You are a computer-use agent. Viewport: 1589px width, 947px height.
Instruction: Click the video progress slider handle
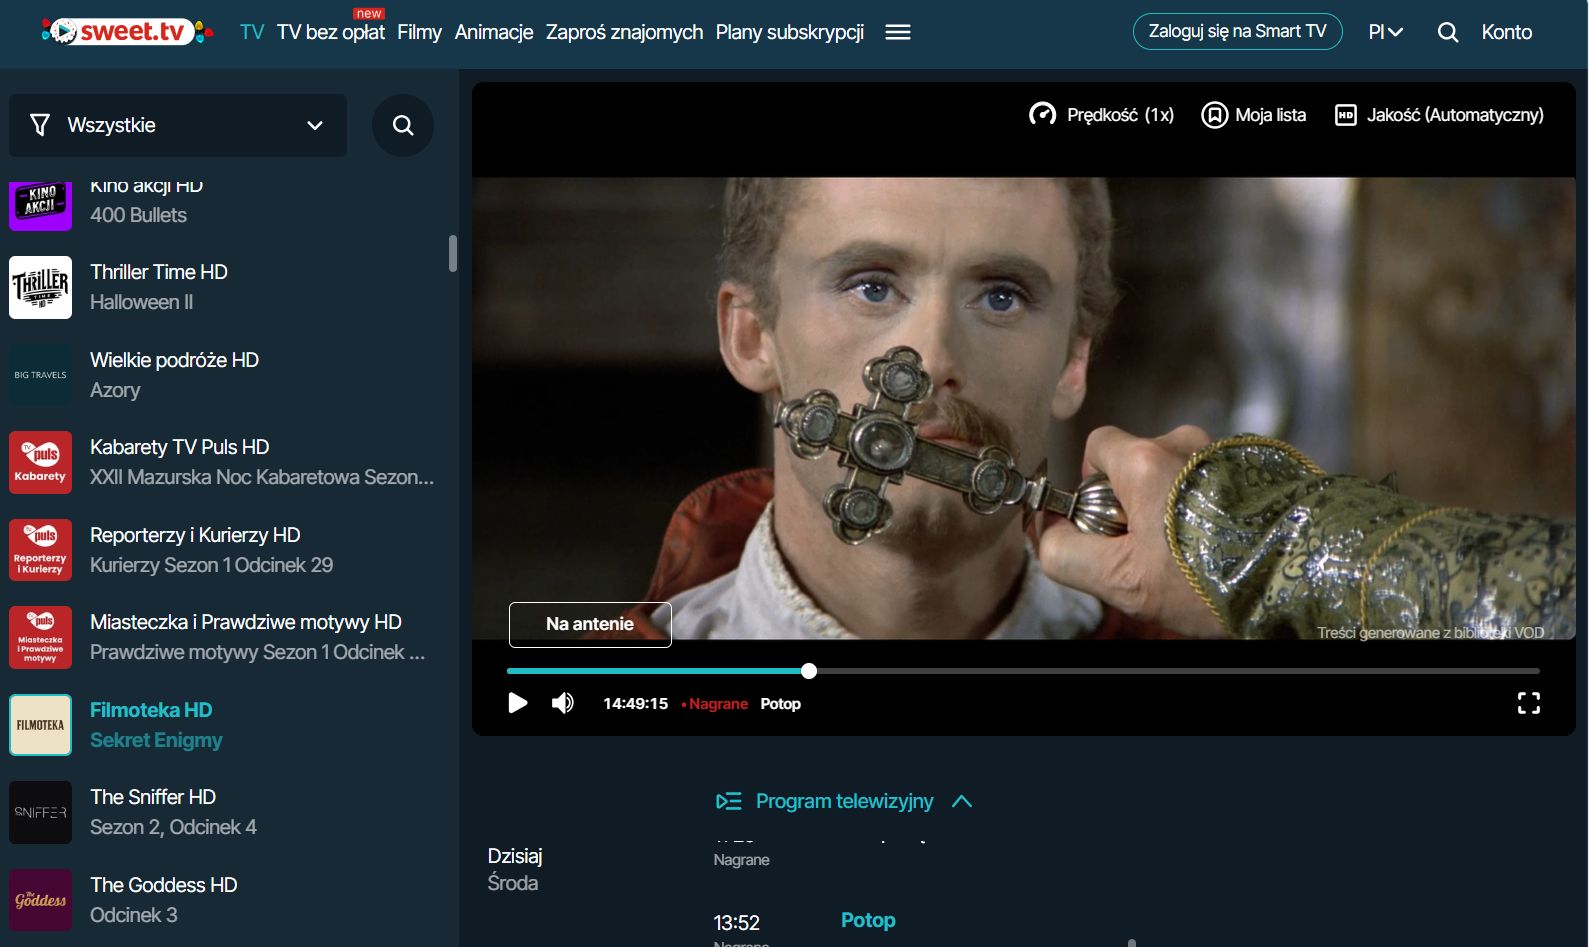[809, 671]
